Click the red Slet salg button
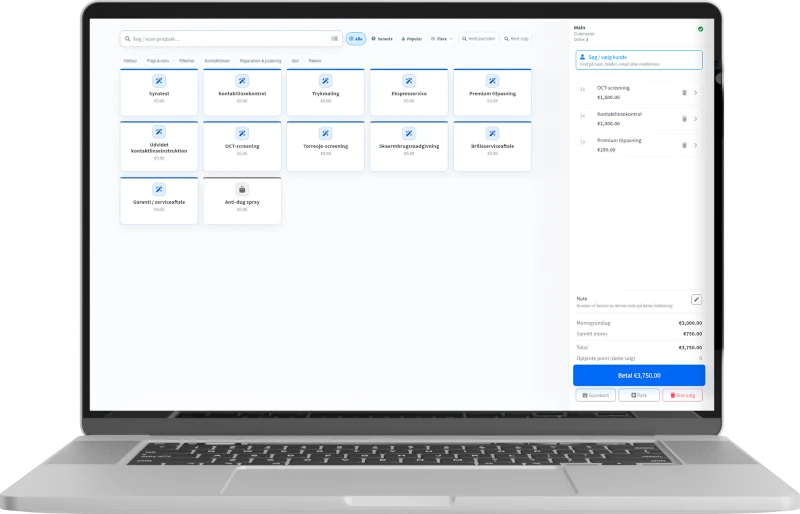This screenshot has height=514, width=800. tap(682, 395)
